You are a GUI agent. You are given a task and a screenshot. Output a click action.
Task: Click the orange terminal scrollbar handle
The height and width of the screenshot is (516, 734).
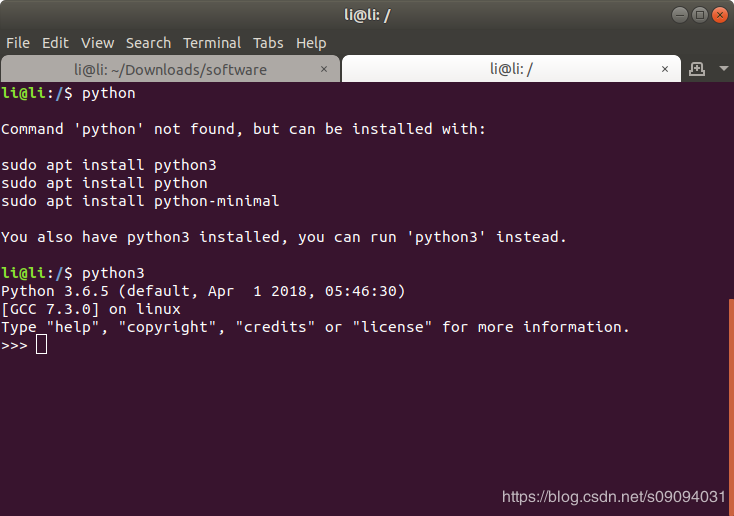click(731, 406)
